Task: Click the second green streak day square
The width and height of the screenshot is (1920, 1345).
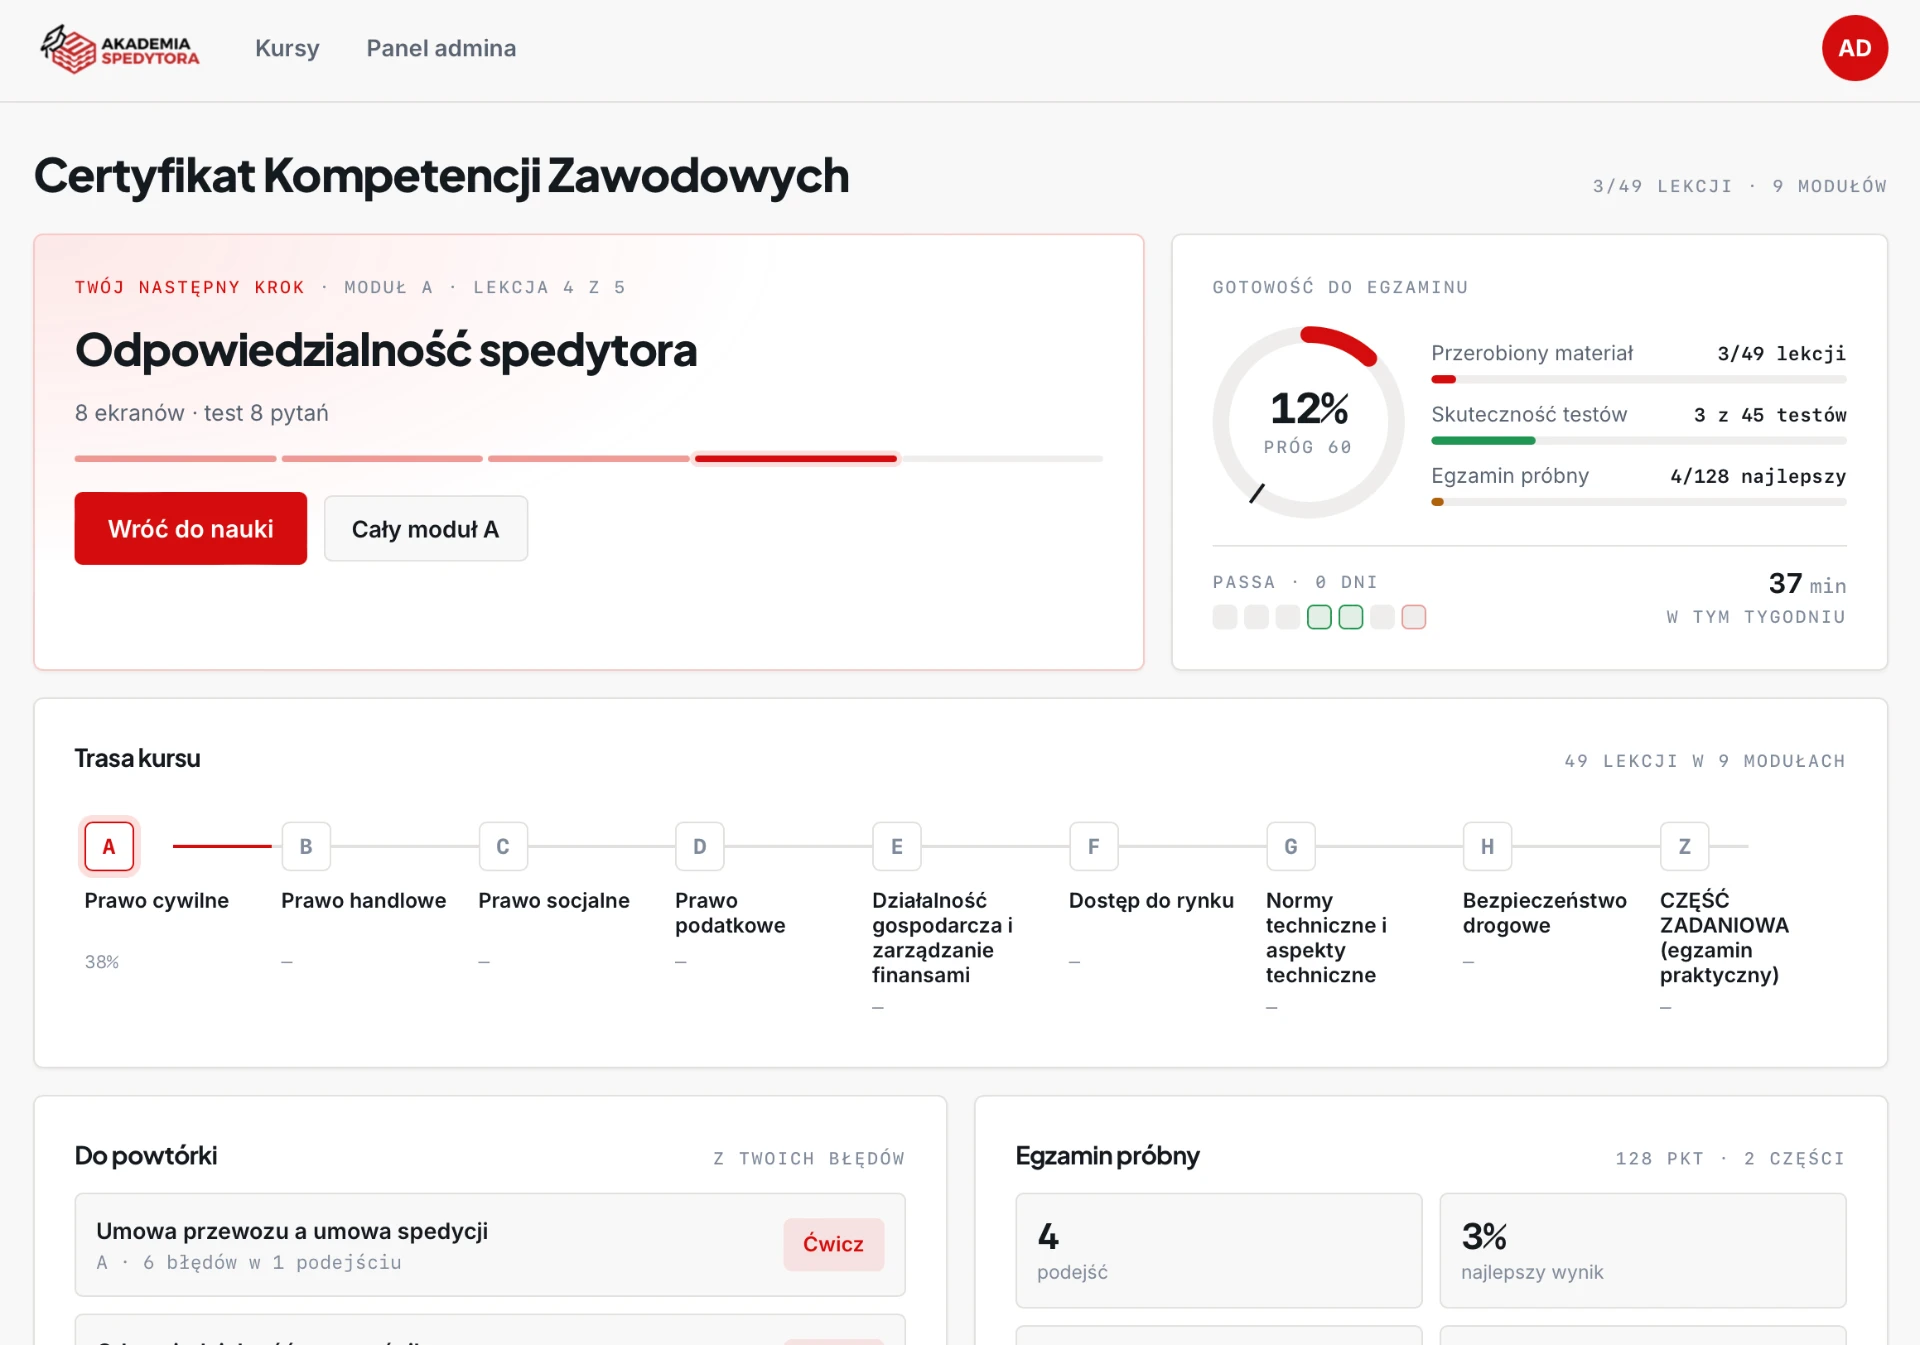Action: tap(1351, 617)
